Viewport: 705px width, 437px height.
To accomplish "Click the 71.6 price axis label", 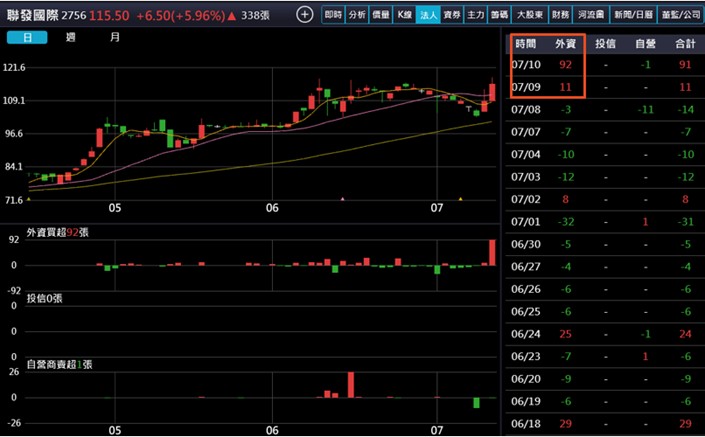I will coord(13,200).
